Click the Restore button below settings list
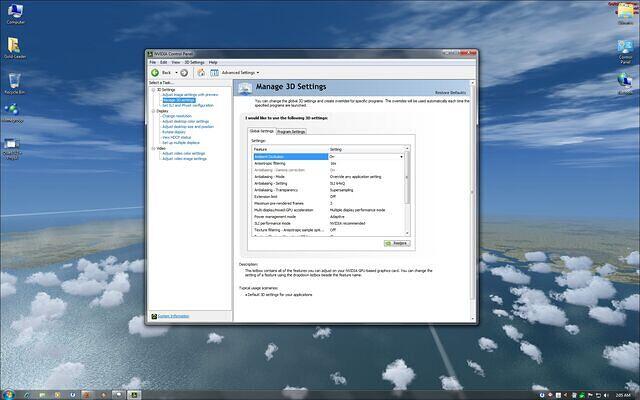 coord(396,242)
